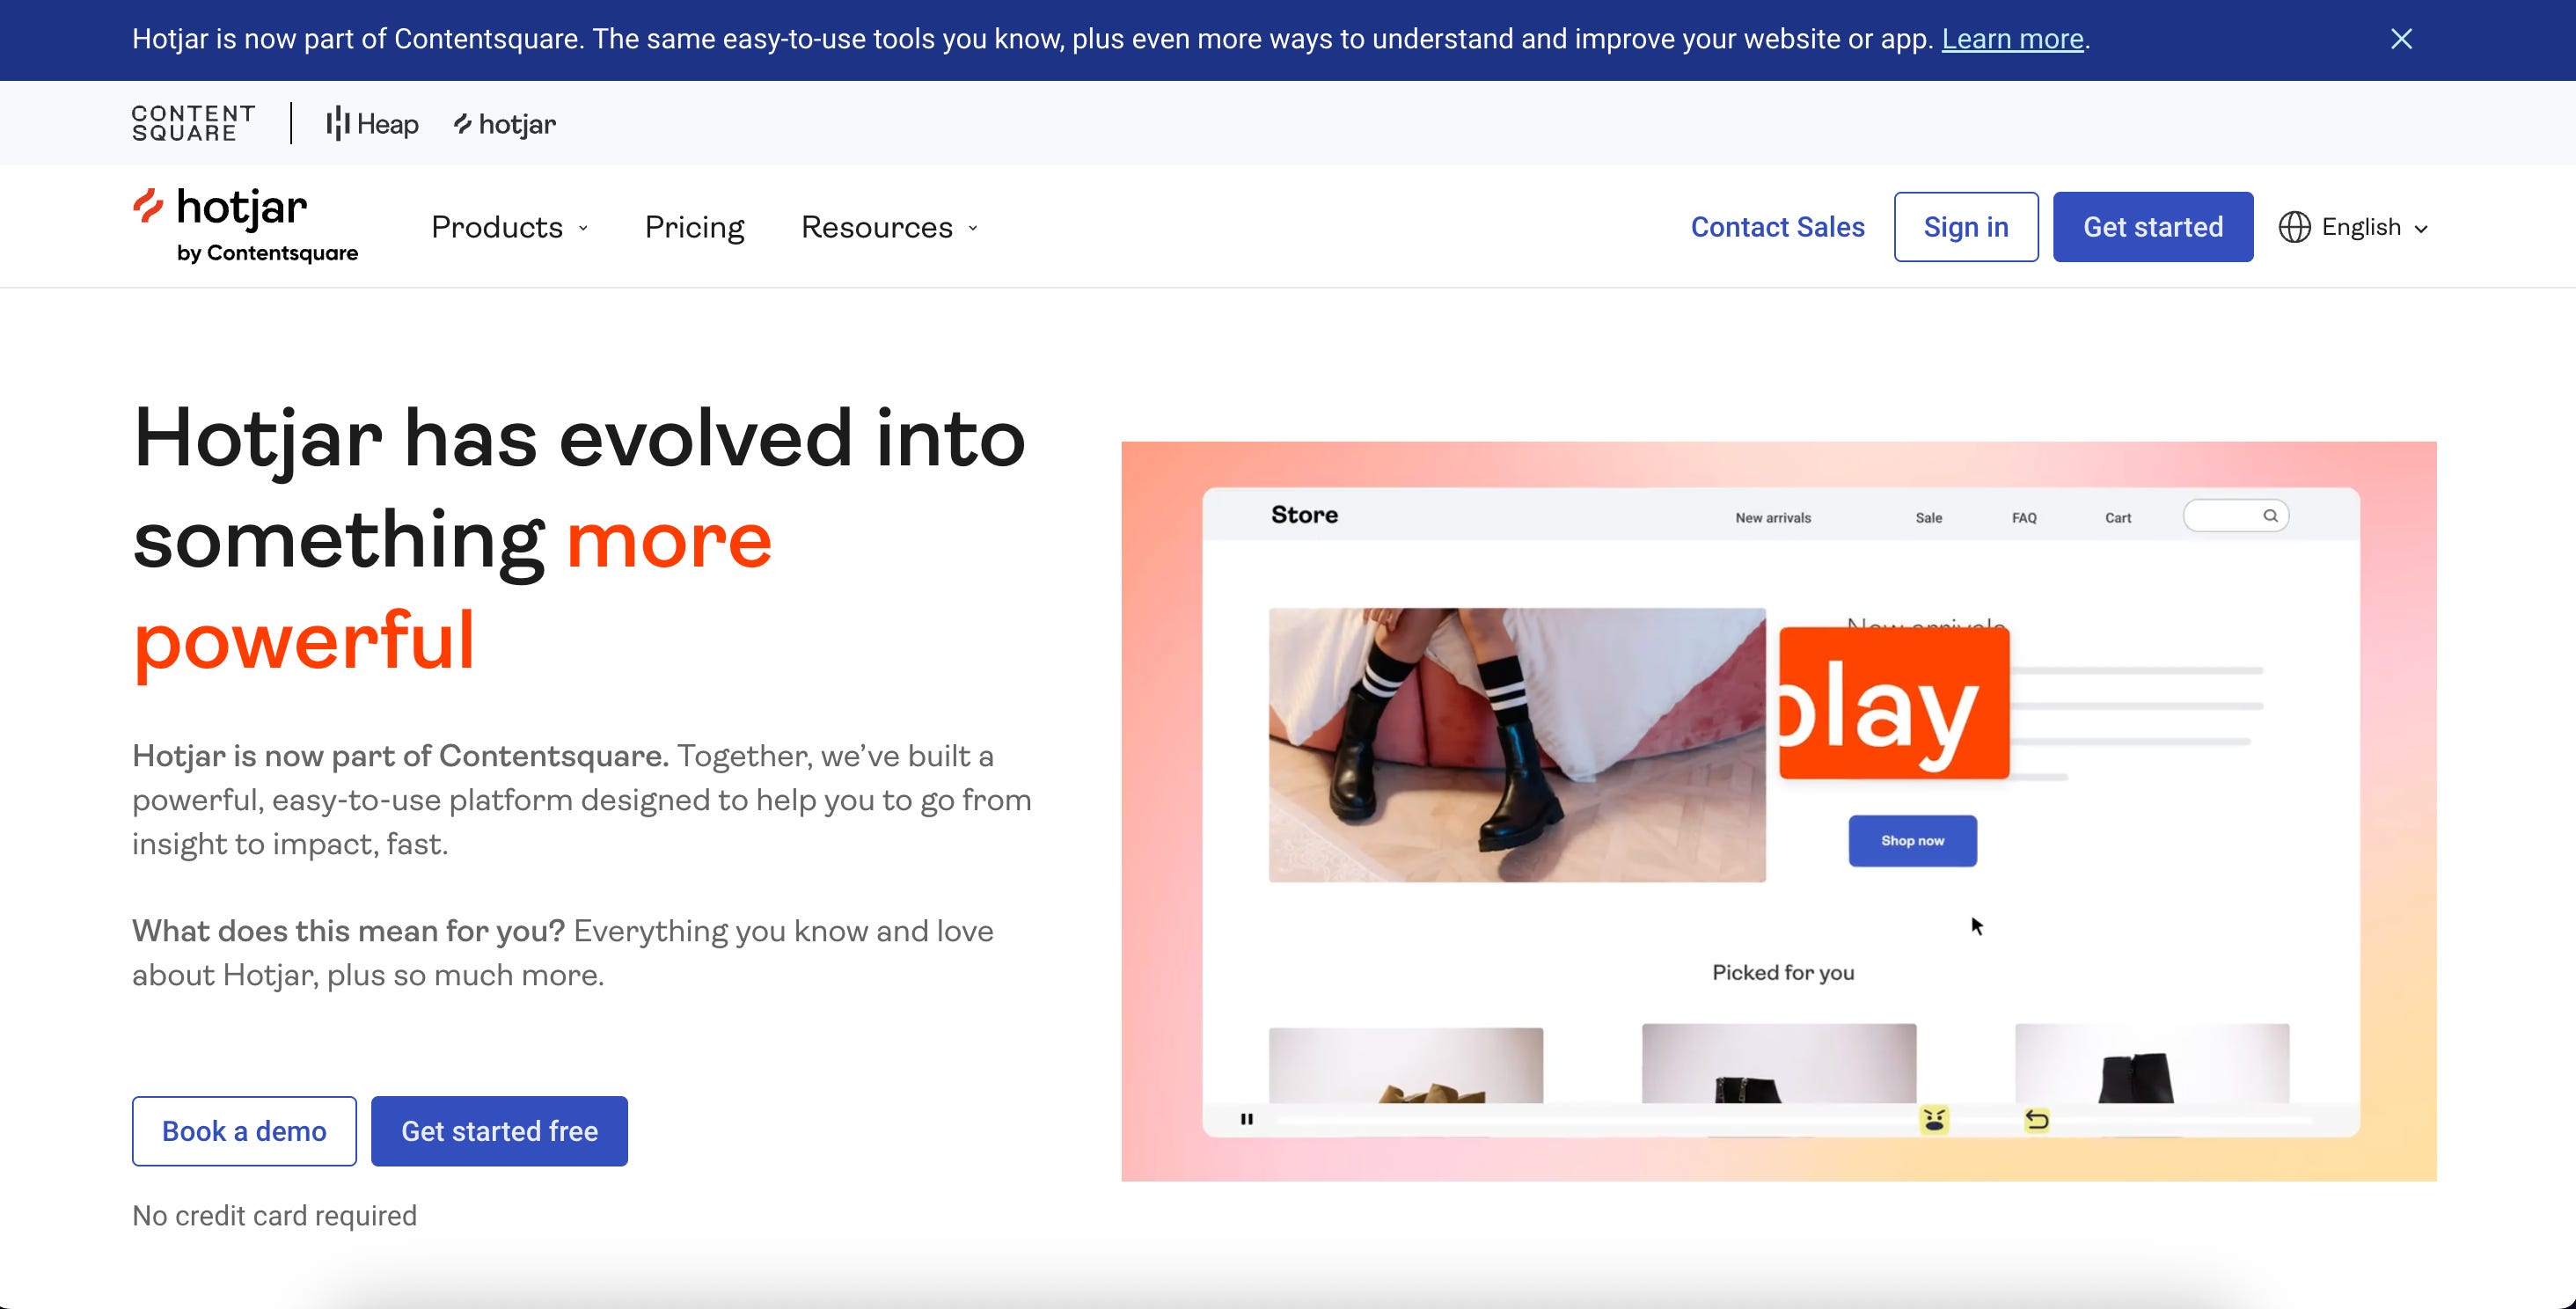Open the English language selector
2576x1309 pixels.
coord(2374,227)
